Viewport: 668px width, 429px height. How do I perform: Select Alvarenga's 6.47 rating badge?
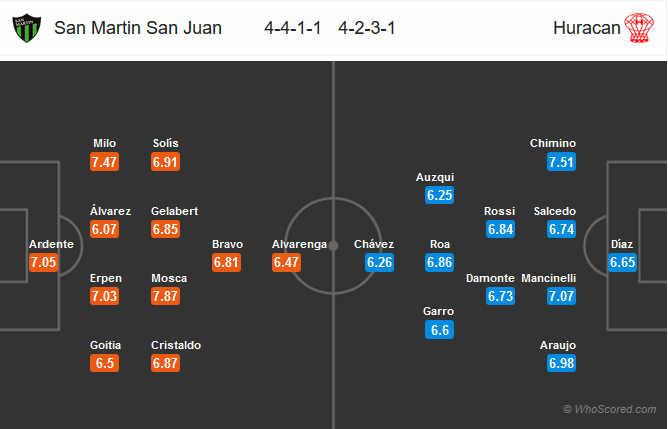pos(287,262)
